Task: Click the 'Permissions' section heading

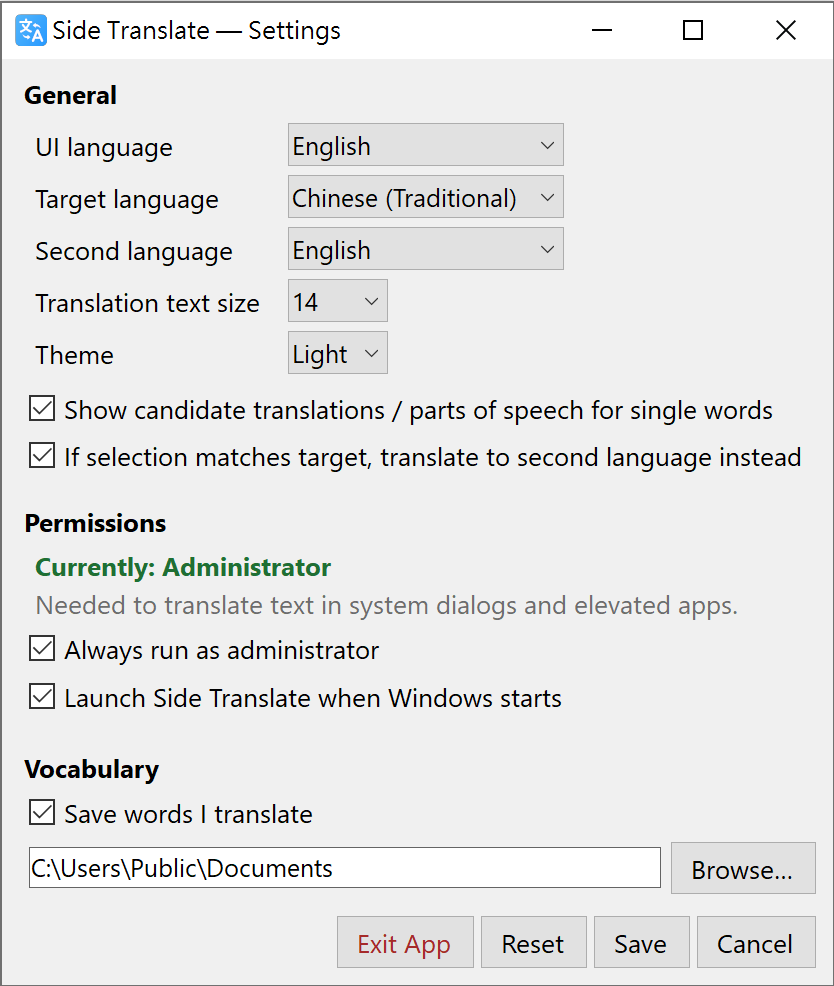Action: coord(96,523)
